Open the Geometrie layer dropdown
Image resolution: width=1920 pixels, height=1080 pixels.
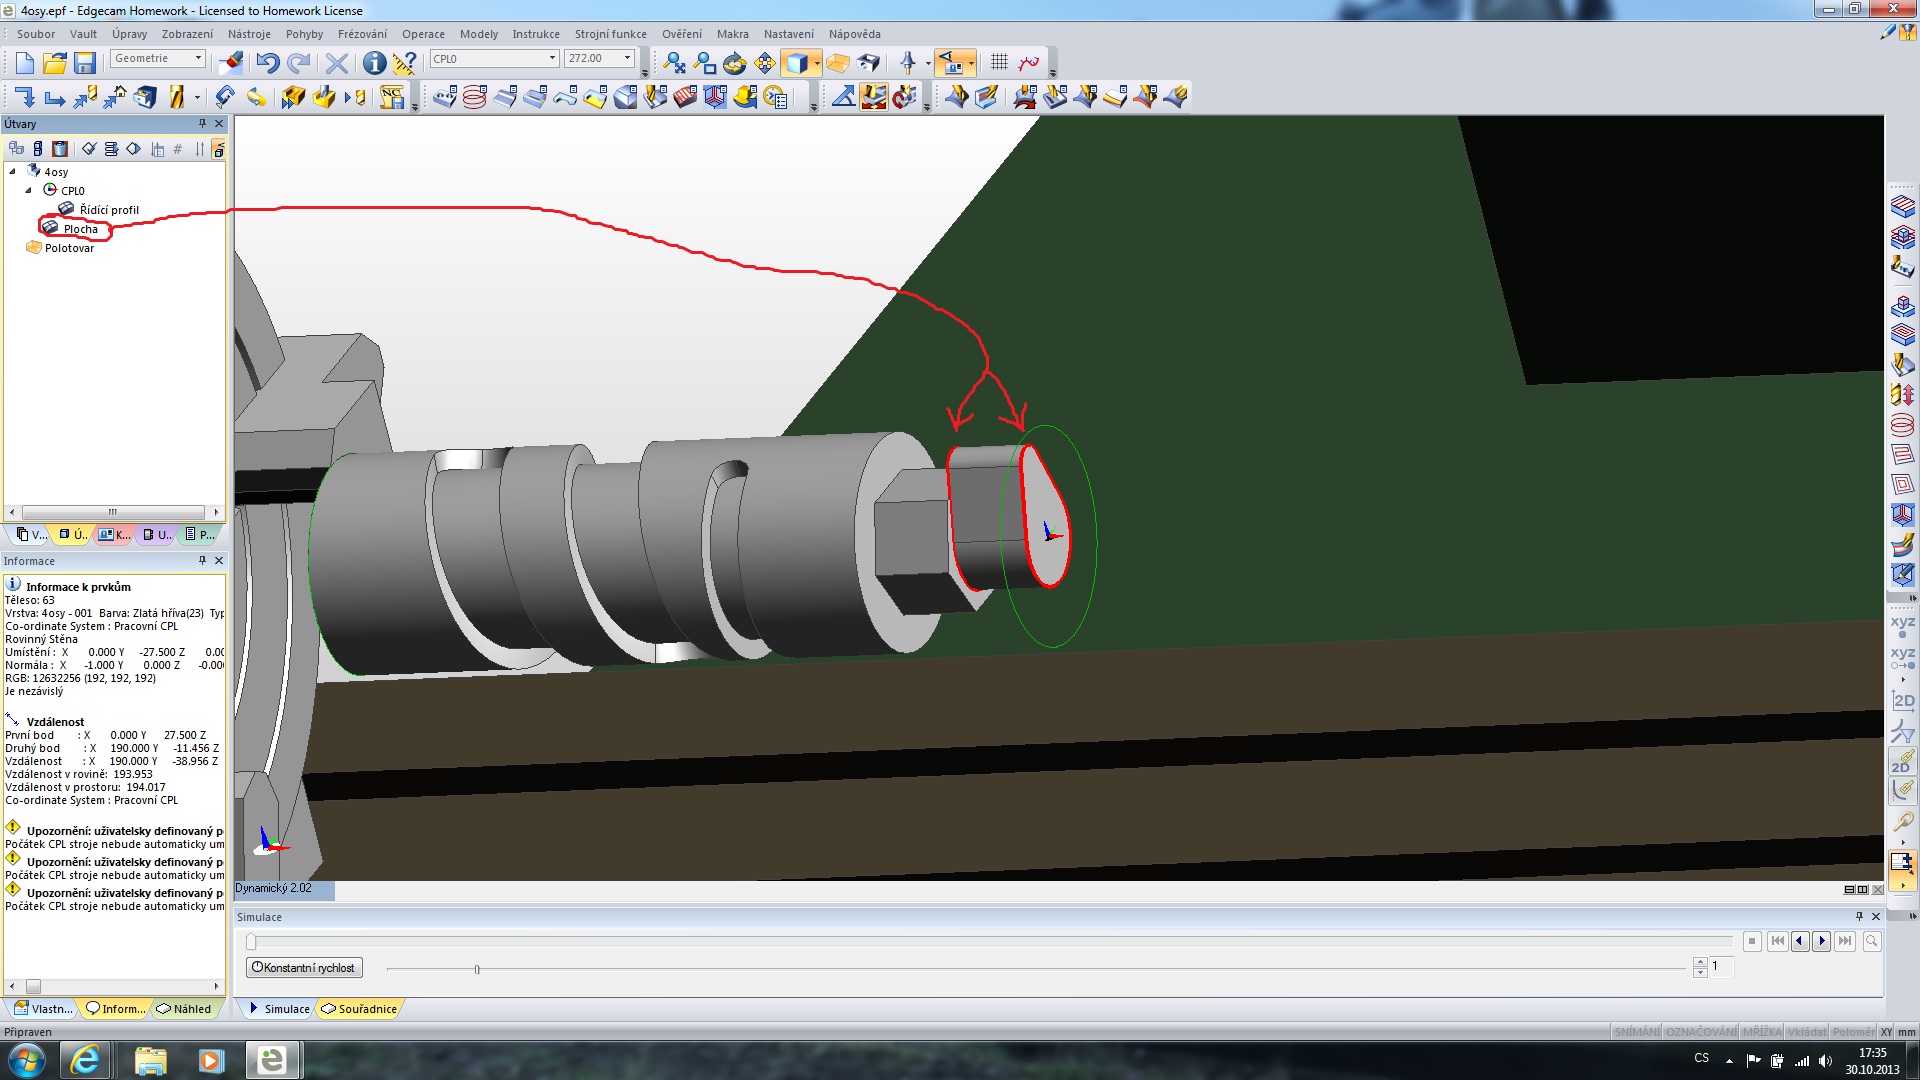coord(198,59)
